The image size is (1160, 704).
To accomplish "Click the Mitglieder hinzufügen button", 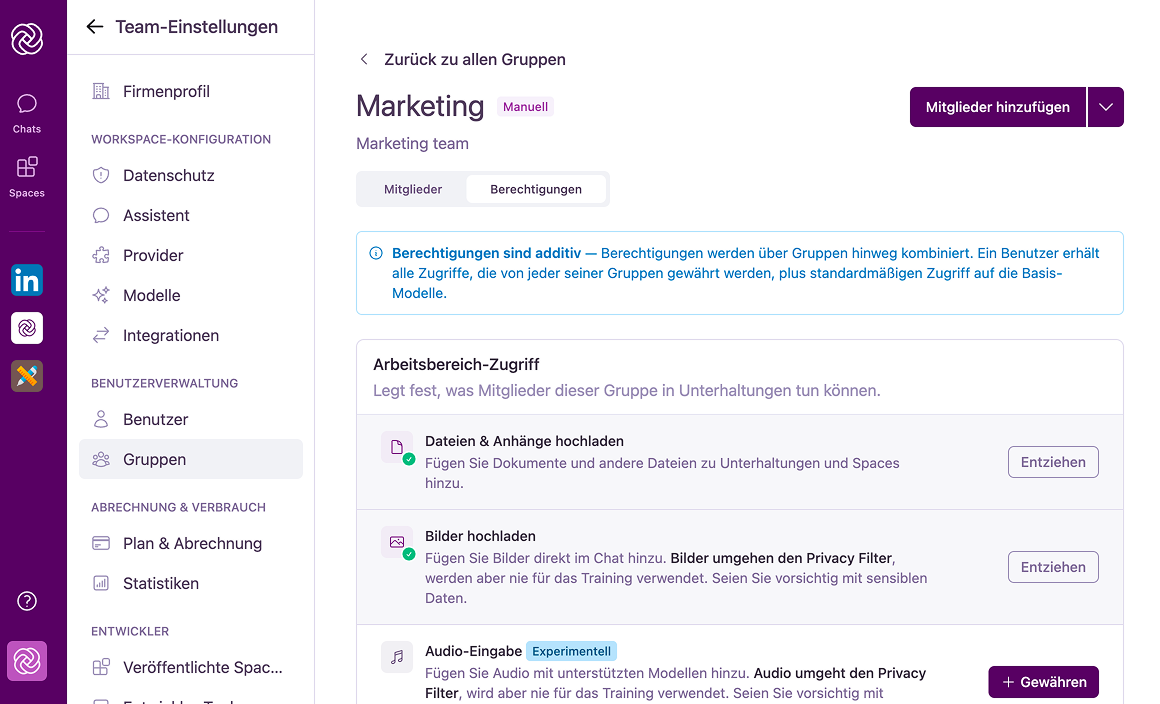I will (997, 107).
